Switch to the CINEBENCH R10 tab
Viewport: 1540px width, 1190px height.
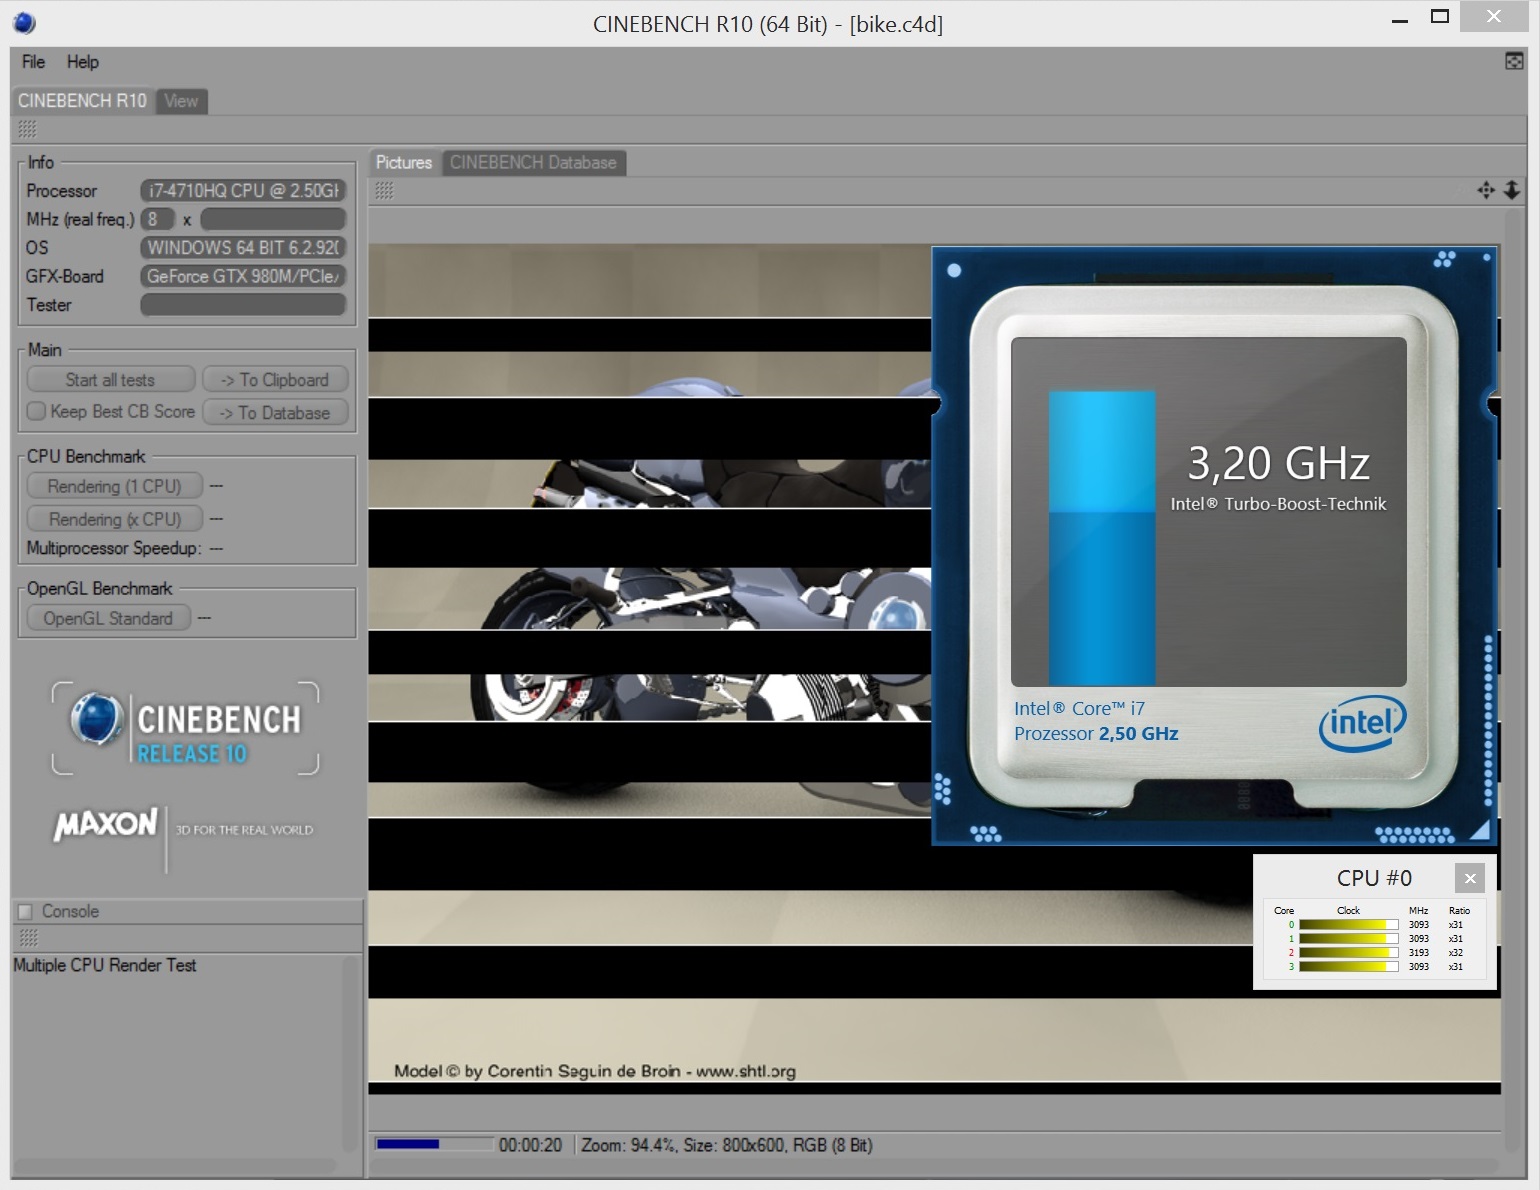point(82,101)
